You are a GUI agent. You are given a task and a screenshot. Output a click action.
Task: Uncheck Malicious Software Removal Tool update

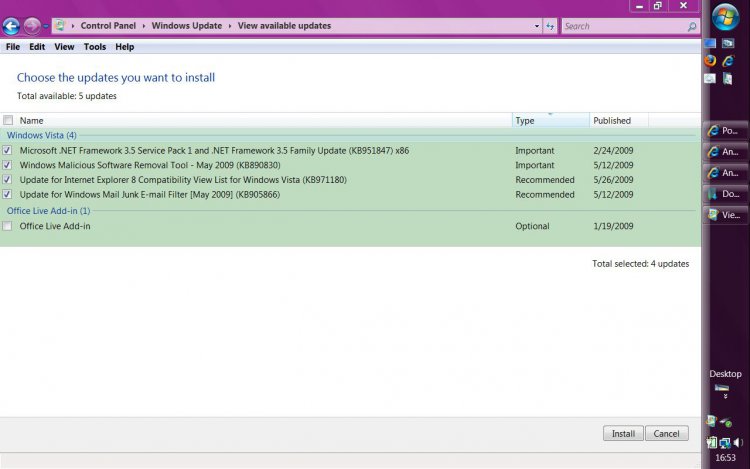(7, 165)
